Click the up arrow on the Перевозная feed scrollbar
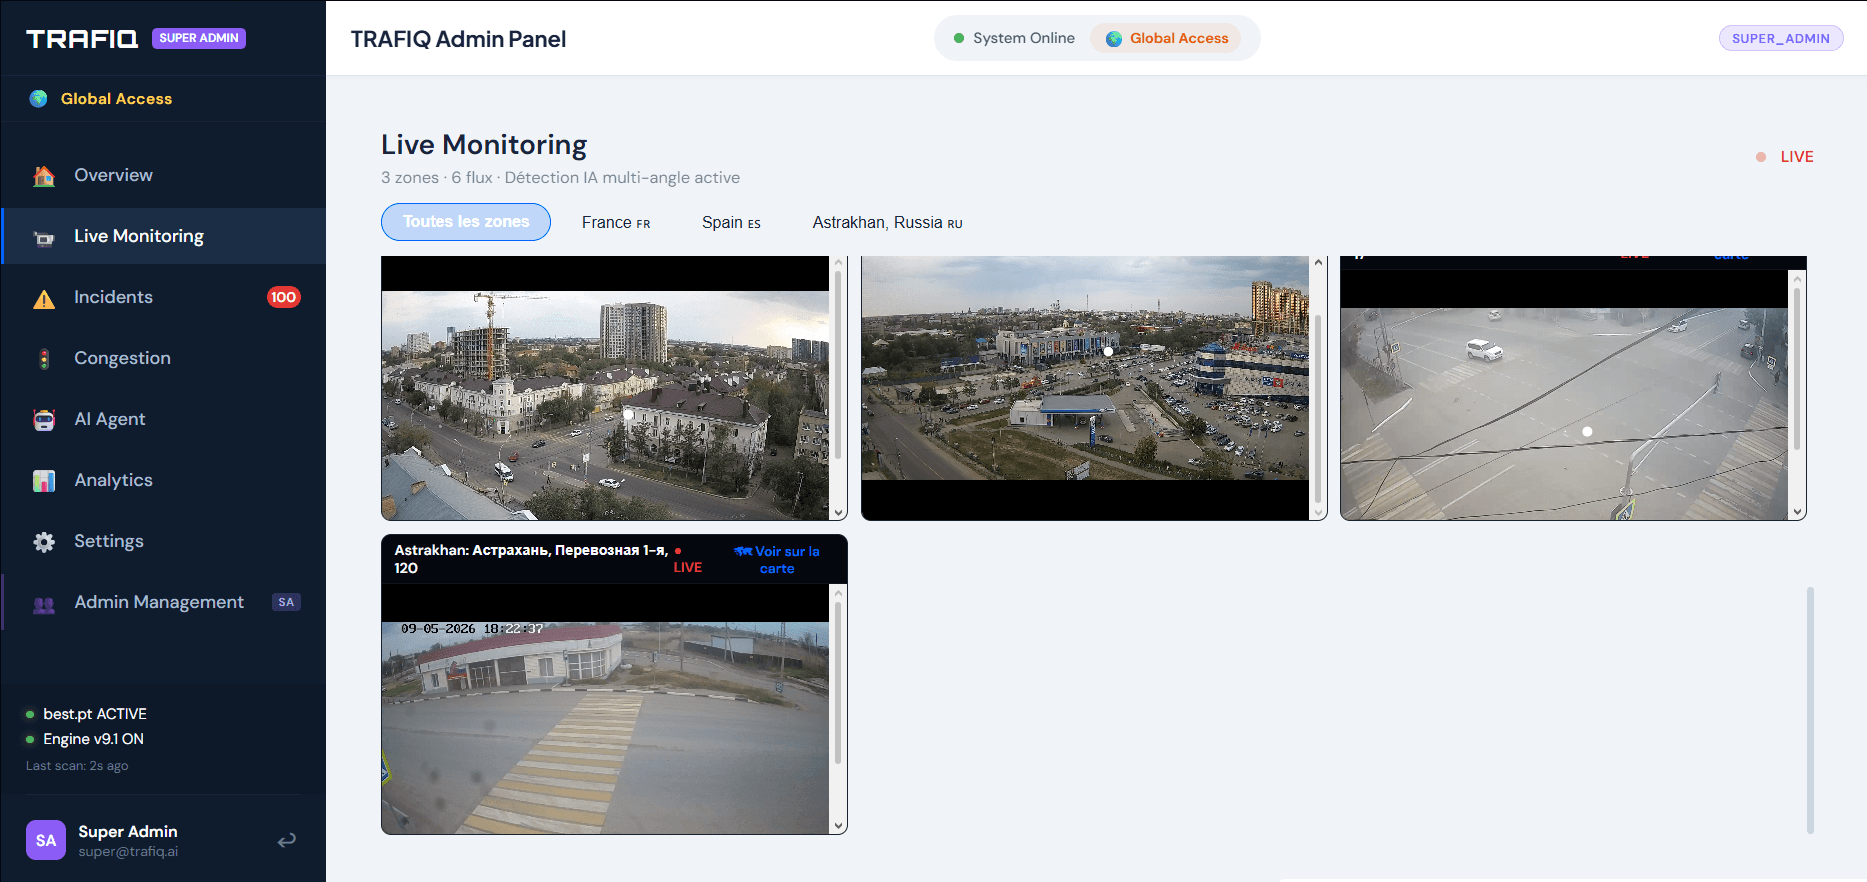This screenshot has width=1867, height=882. [838, 593]
